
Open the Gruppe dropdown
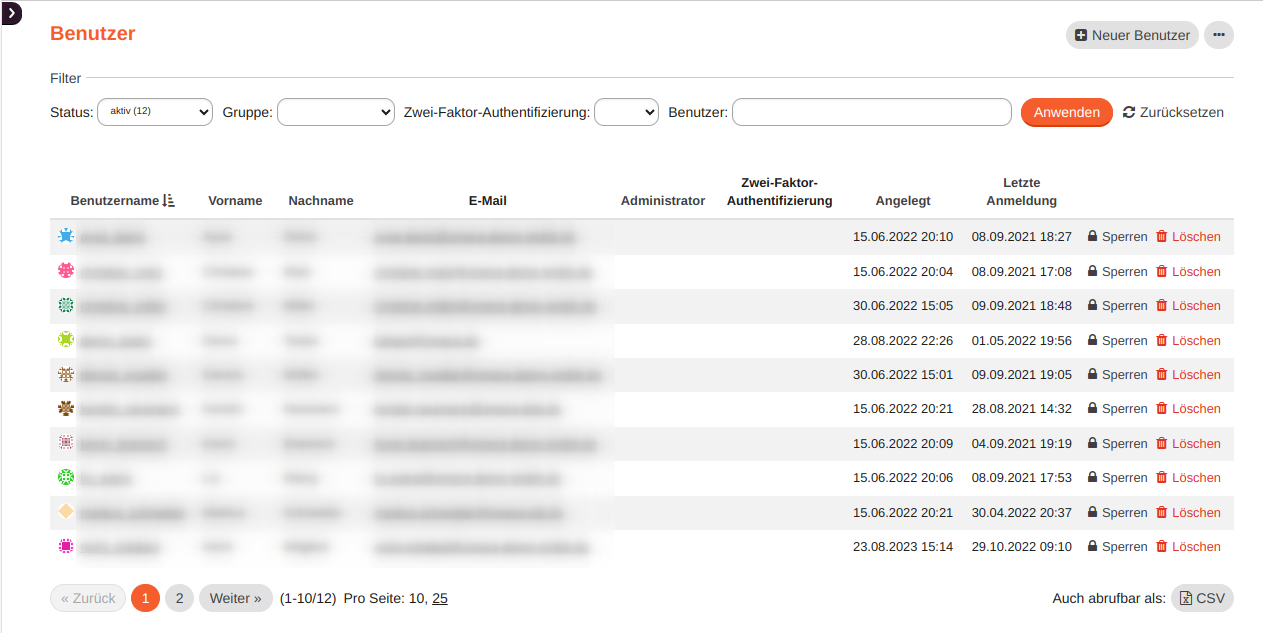tap(335, 112)
